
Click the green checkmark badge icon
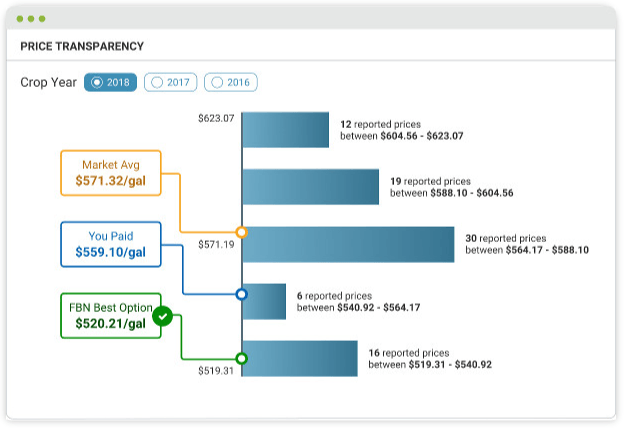pyautogui.click(x=162, y=316)
